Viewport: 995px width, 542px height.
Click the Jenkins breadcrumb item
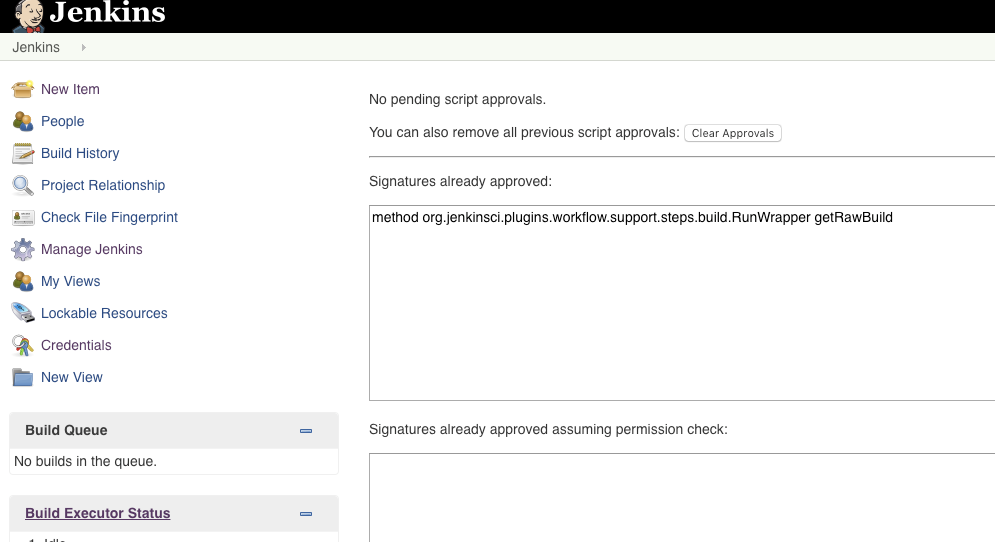tap(36, 47)
